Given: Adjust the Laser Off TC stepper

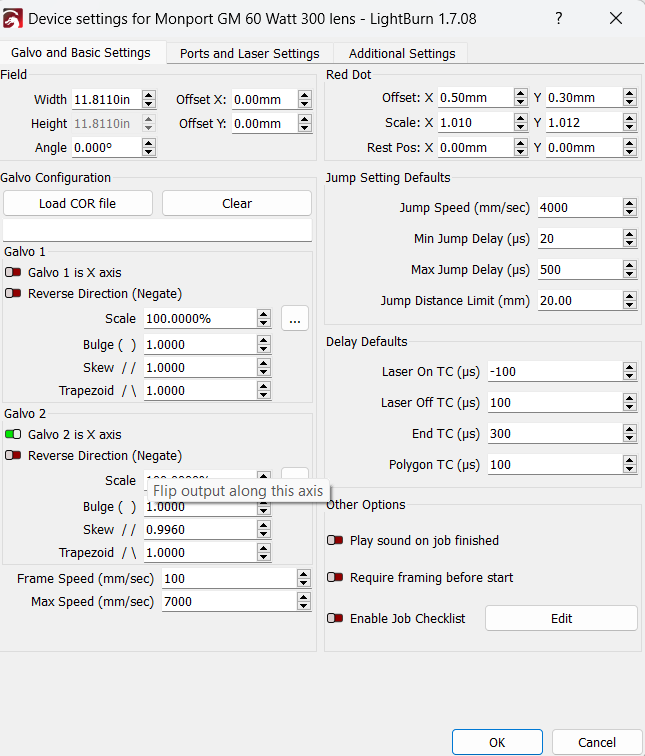Looking at the screenshot, I should (x=630, y=403).
